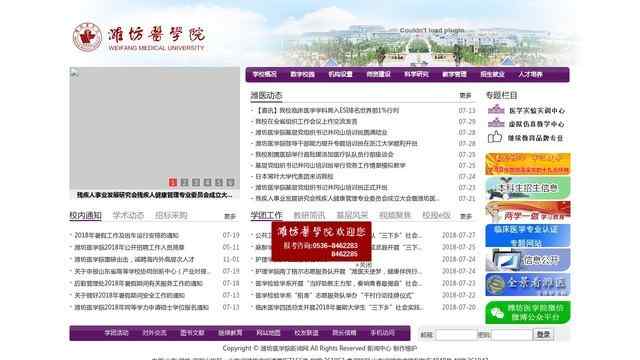The height and width of the screenshot is (360, 640).
Task: Open the blue 临床医学专业认证 banner
Action: [528, 236]
